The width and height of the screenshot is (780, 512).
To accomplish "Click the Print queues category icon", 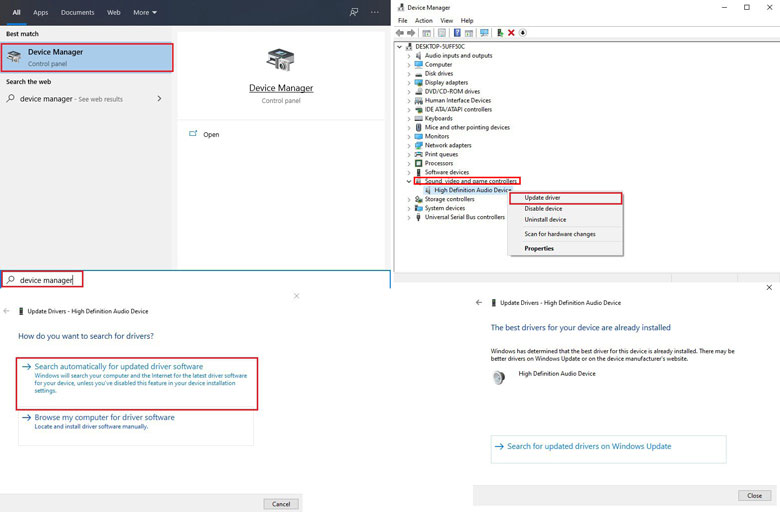I will point(418,154).
